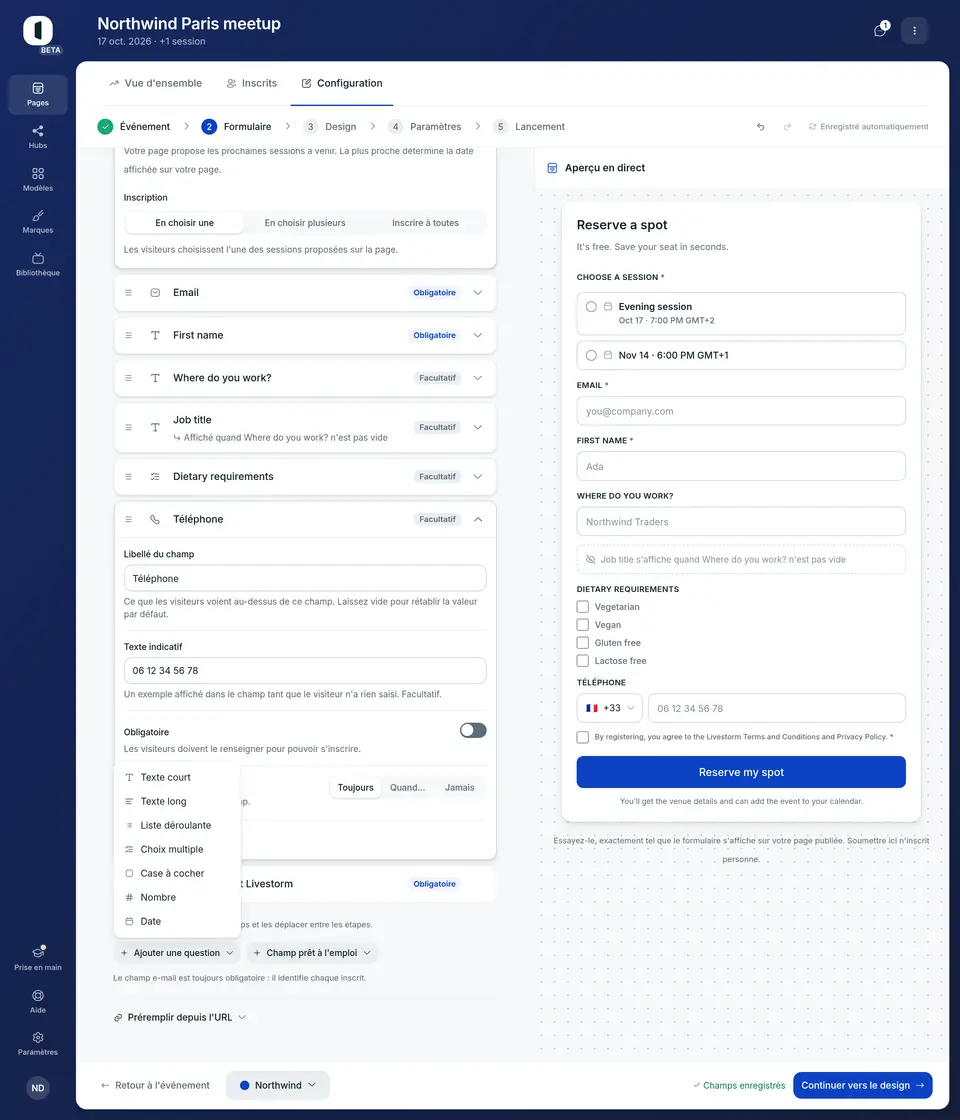Click the Livestorm logo
Viewport: 960px width, 1120px height.
(38, 31)
